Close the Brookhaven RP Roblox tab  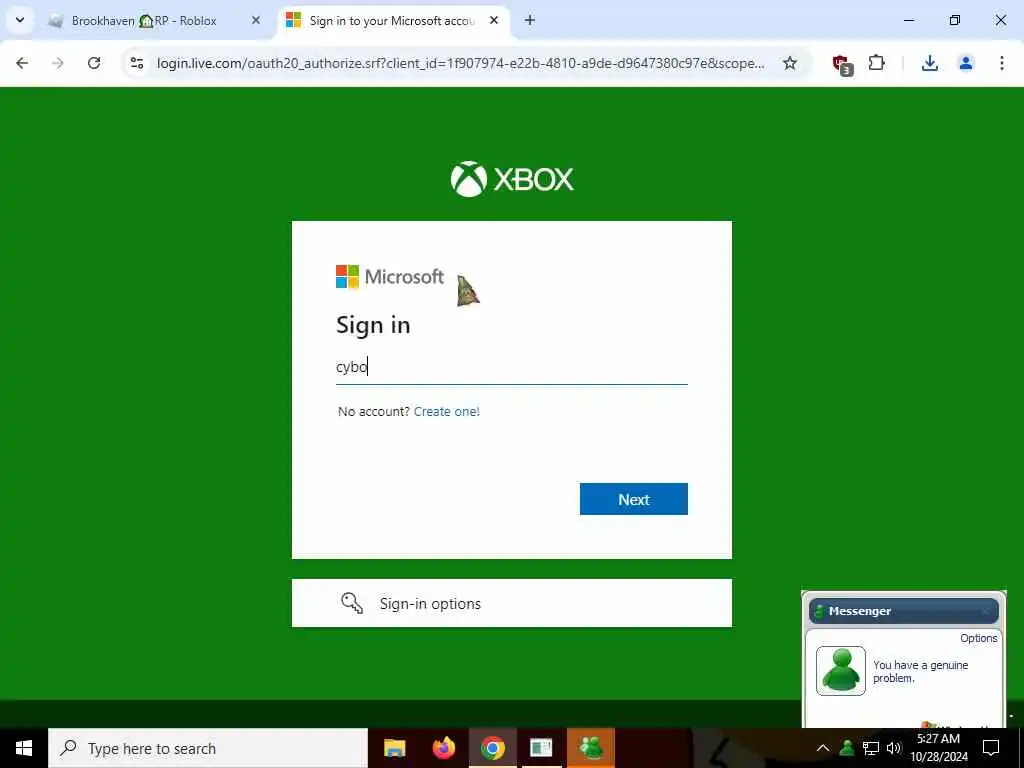(256, 20)
